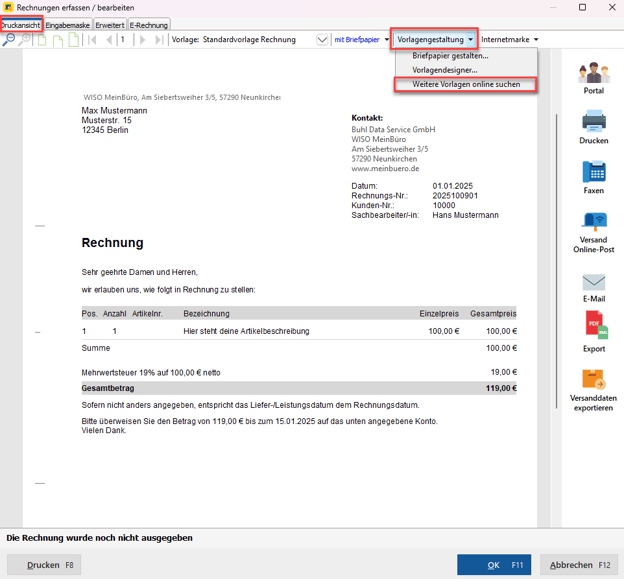Image resolution: width=624 pixels, height=579 pixels.
Task: Confirm with the OK F11 button
Action: tap(494, 565)
